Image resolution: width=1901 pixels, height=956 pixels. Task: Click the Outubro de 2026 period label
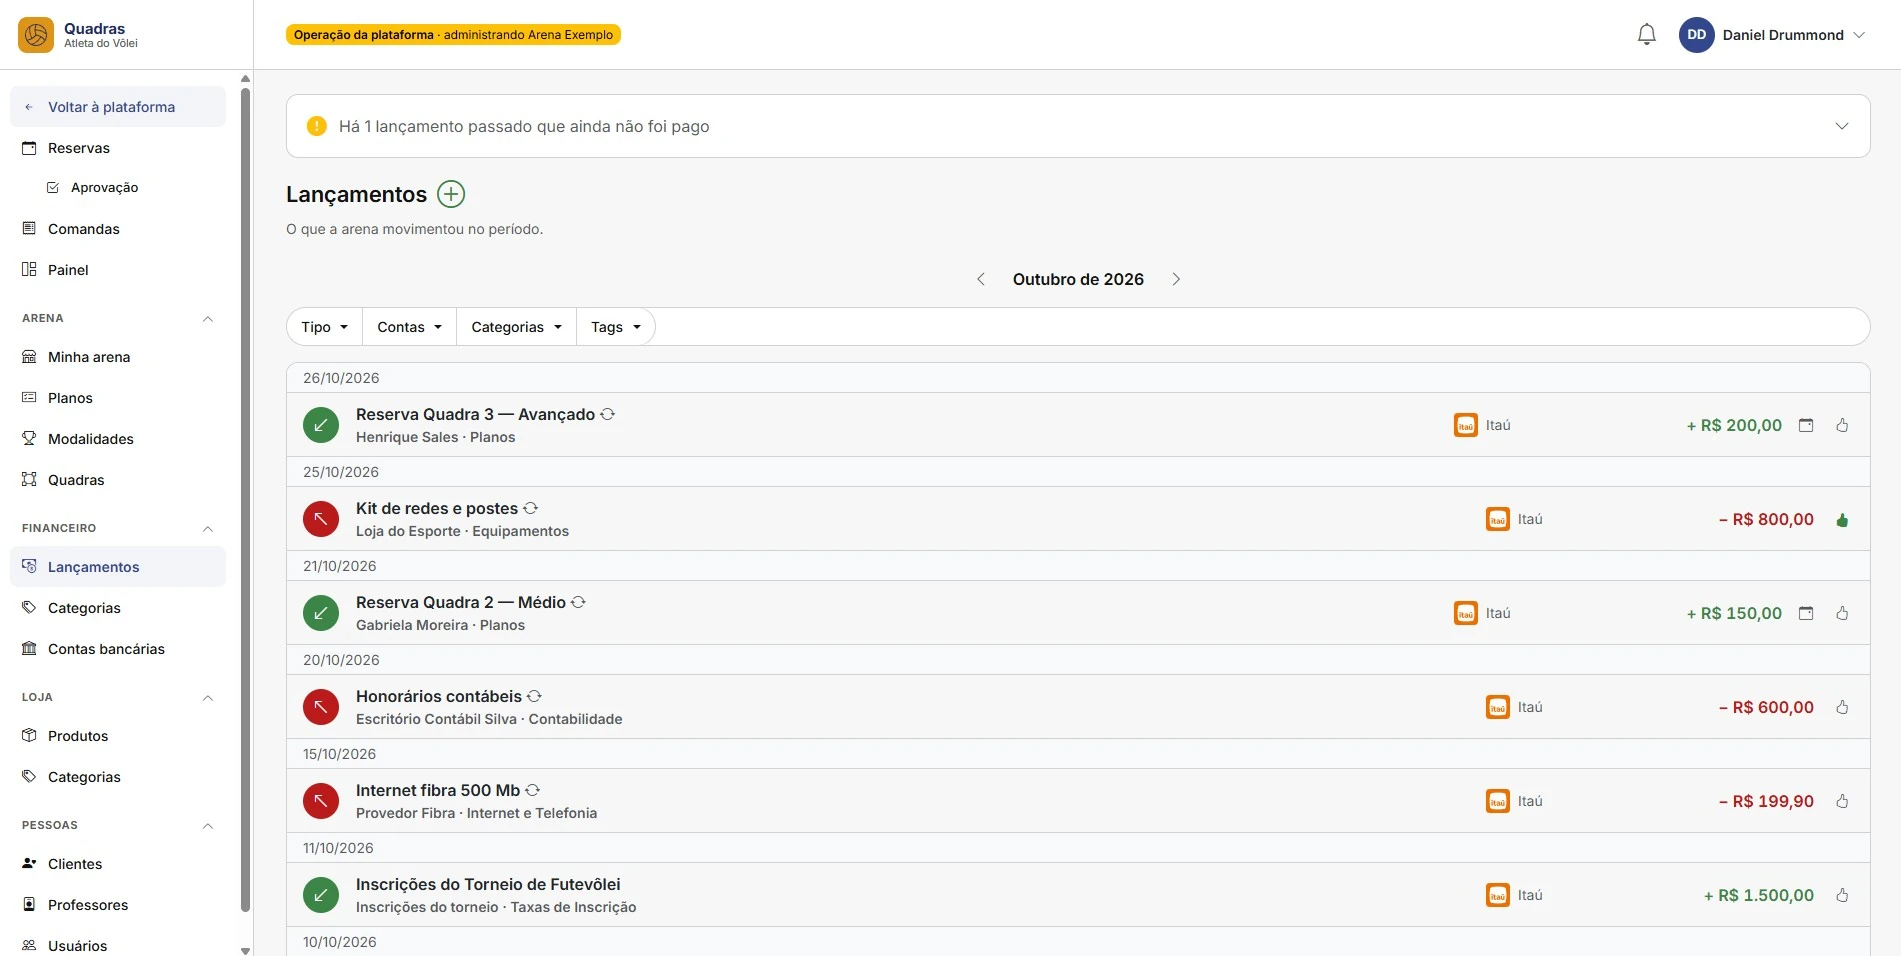[1078, 279]
